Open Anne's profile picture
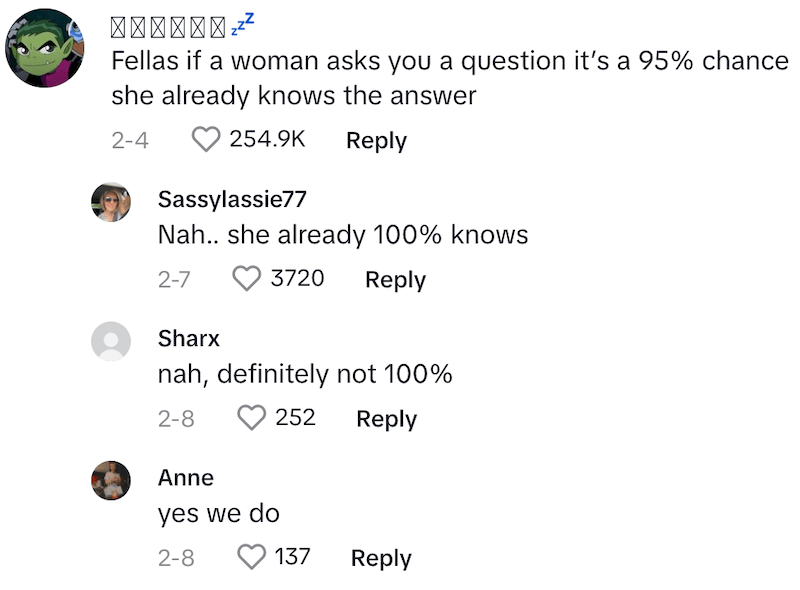The image size is (800, 590). (x=111, y=480)
